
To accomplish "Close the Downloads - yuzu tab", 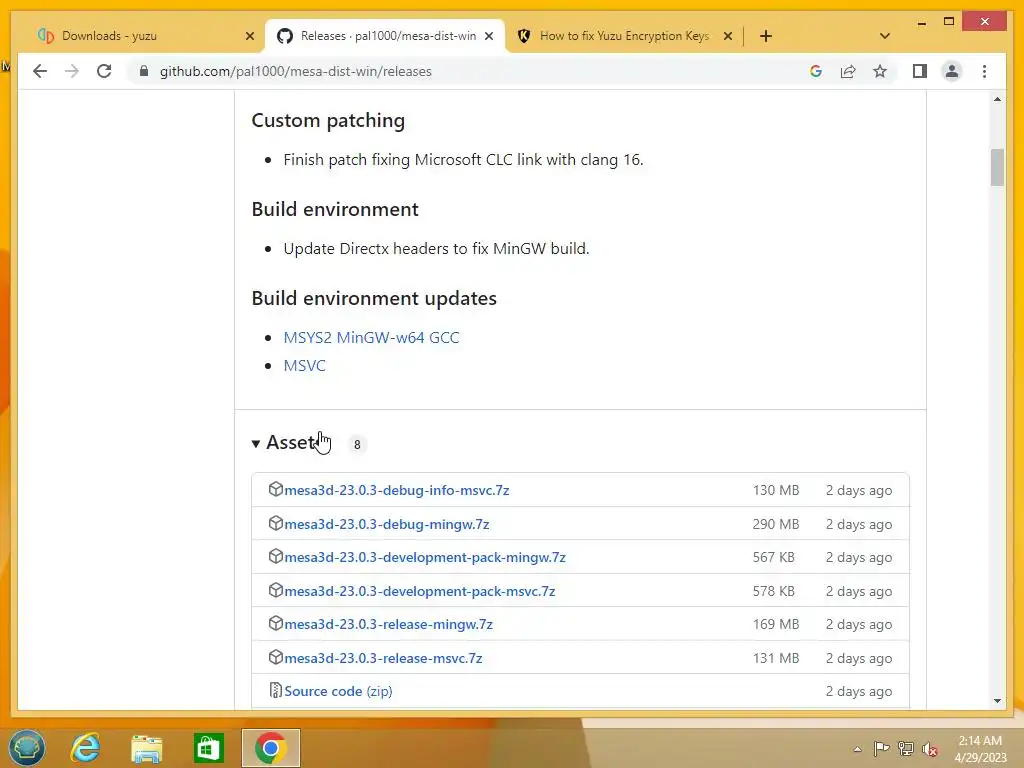I will click(x=249, y=36).
